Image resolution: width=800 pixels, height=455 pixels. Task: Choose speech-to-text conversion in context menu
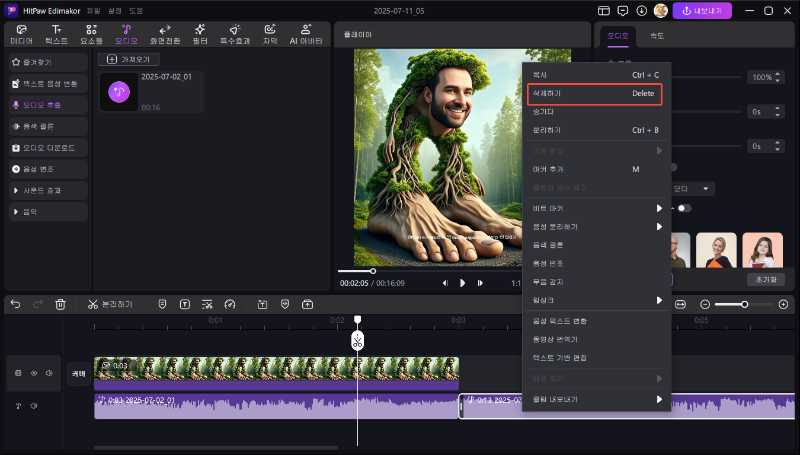(596, 321)
